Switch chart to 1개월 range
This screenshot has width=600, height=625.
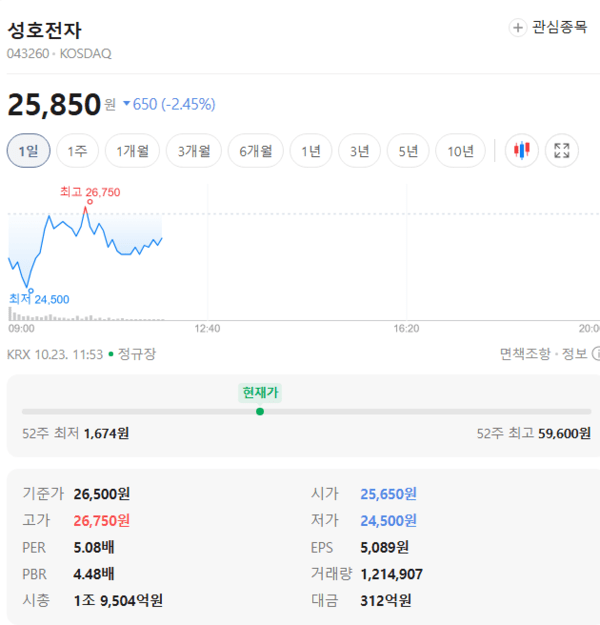132,151
